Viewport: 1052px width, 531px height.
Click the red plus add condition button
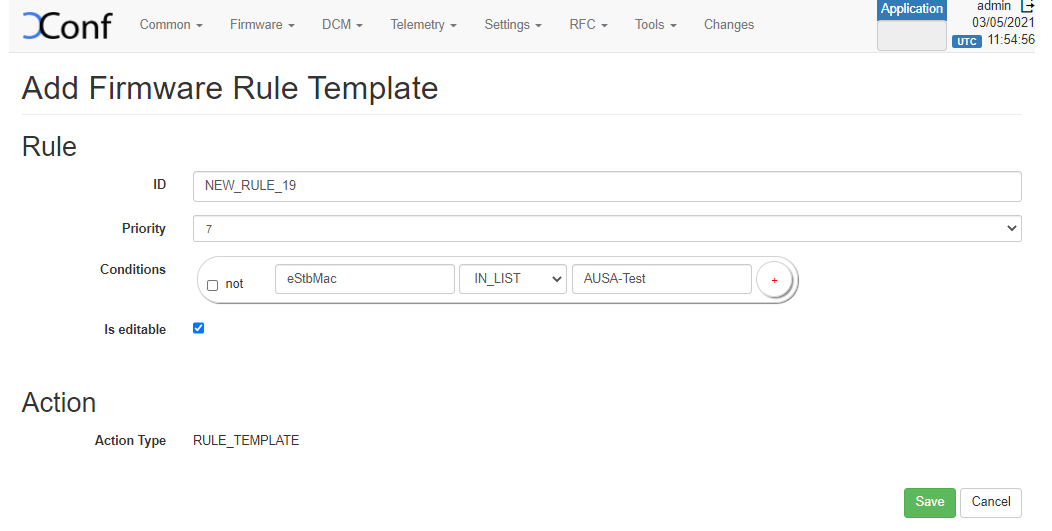(774, 280)
